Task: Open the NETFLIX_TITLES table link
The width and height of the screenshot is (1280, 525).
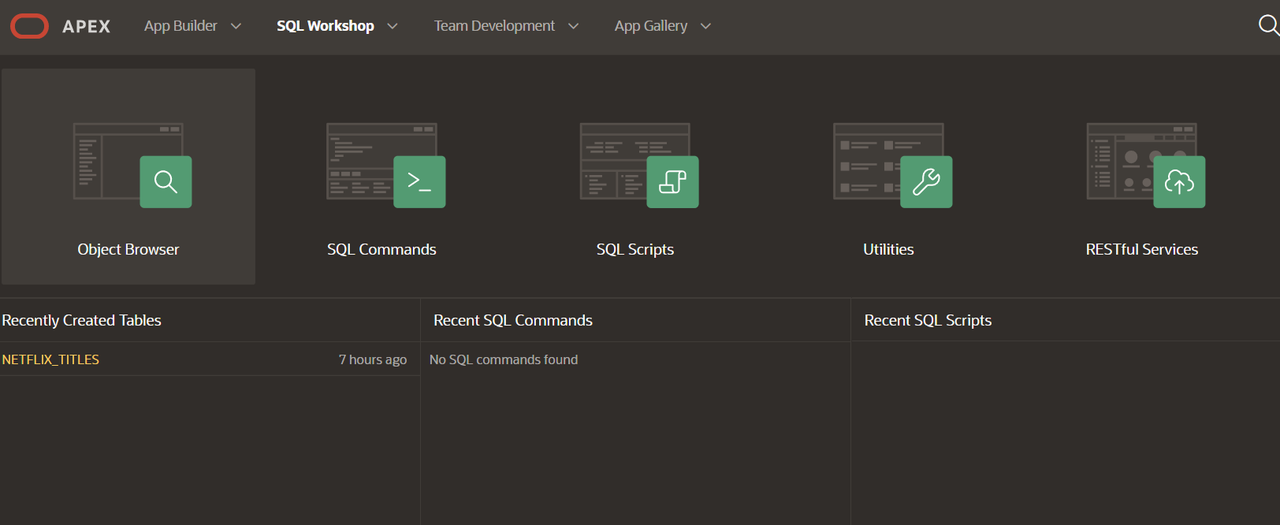Action: [x=51, y=359]
